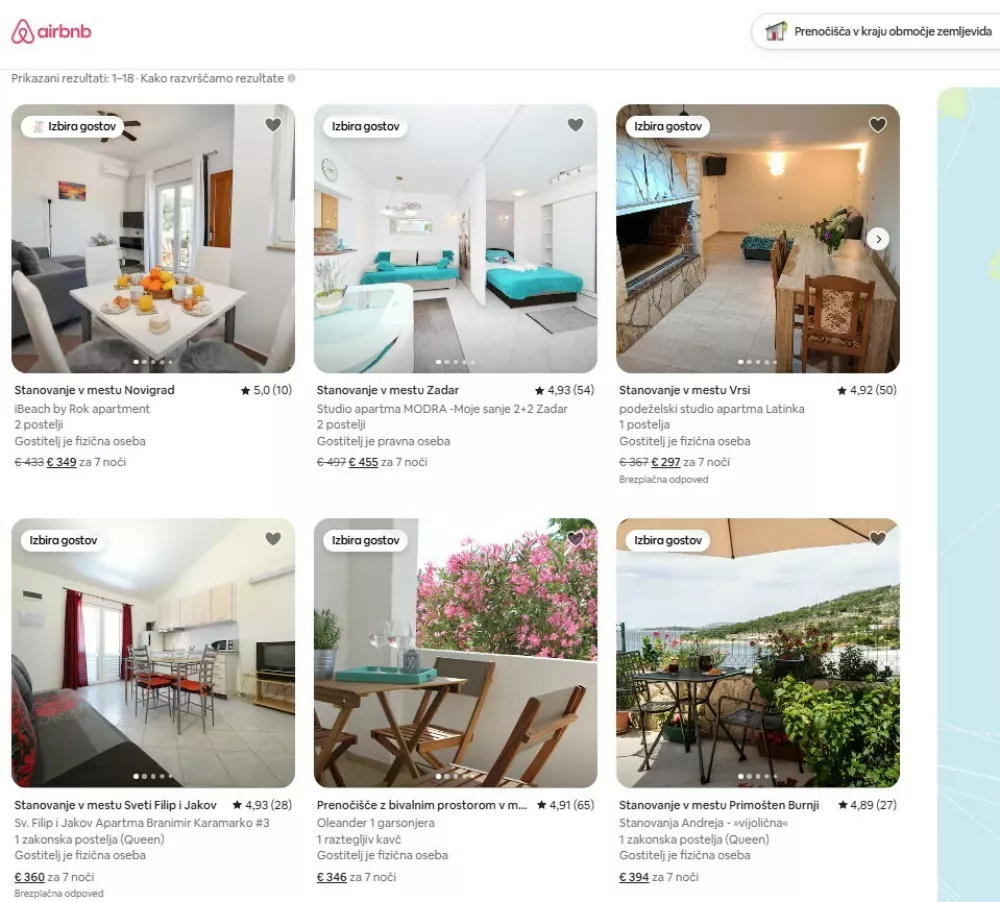Click the Airbnb logo

tap(51, 31)
